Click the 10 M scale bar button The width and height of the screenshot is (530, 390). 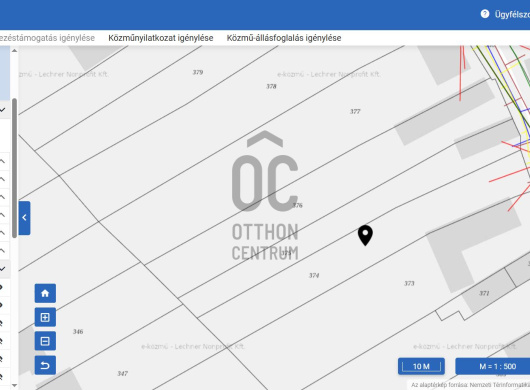point(421,366)
